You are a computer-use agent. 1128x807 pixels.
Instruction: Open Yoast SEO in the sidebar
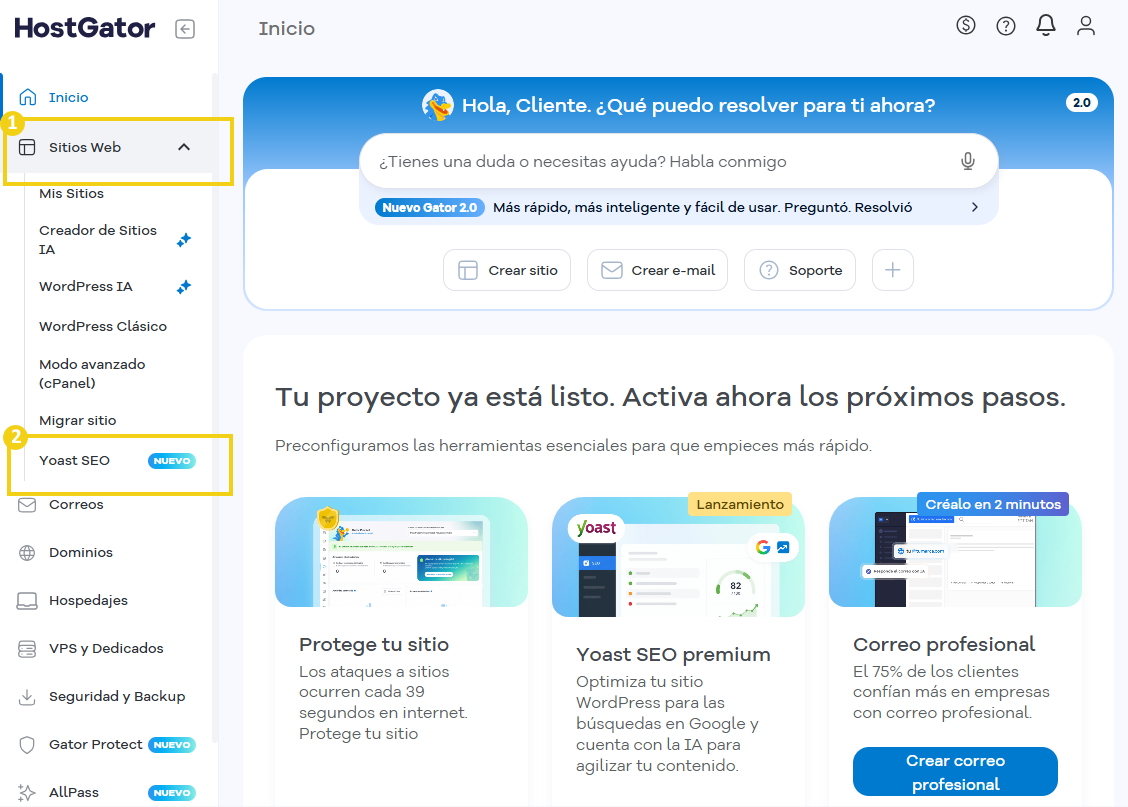pos(74,460)
